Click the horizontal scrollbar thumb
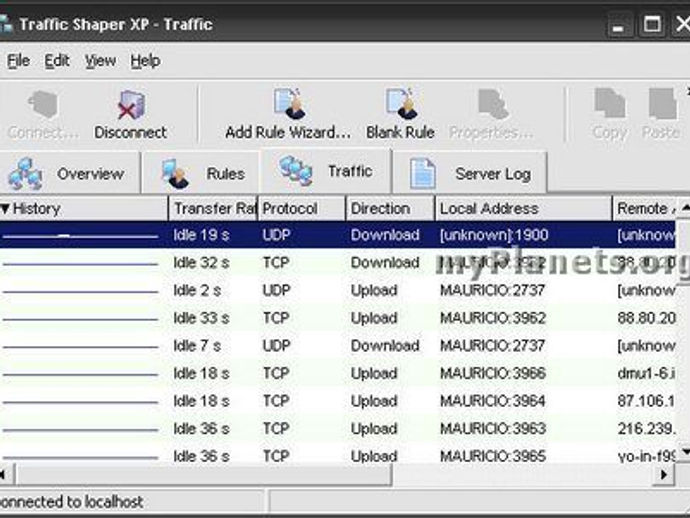The width and height of the screenshot is (690, 518). (x=203, y=475)
